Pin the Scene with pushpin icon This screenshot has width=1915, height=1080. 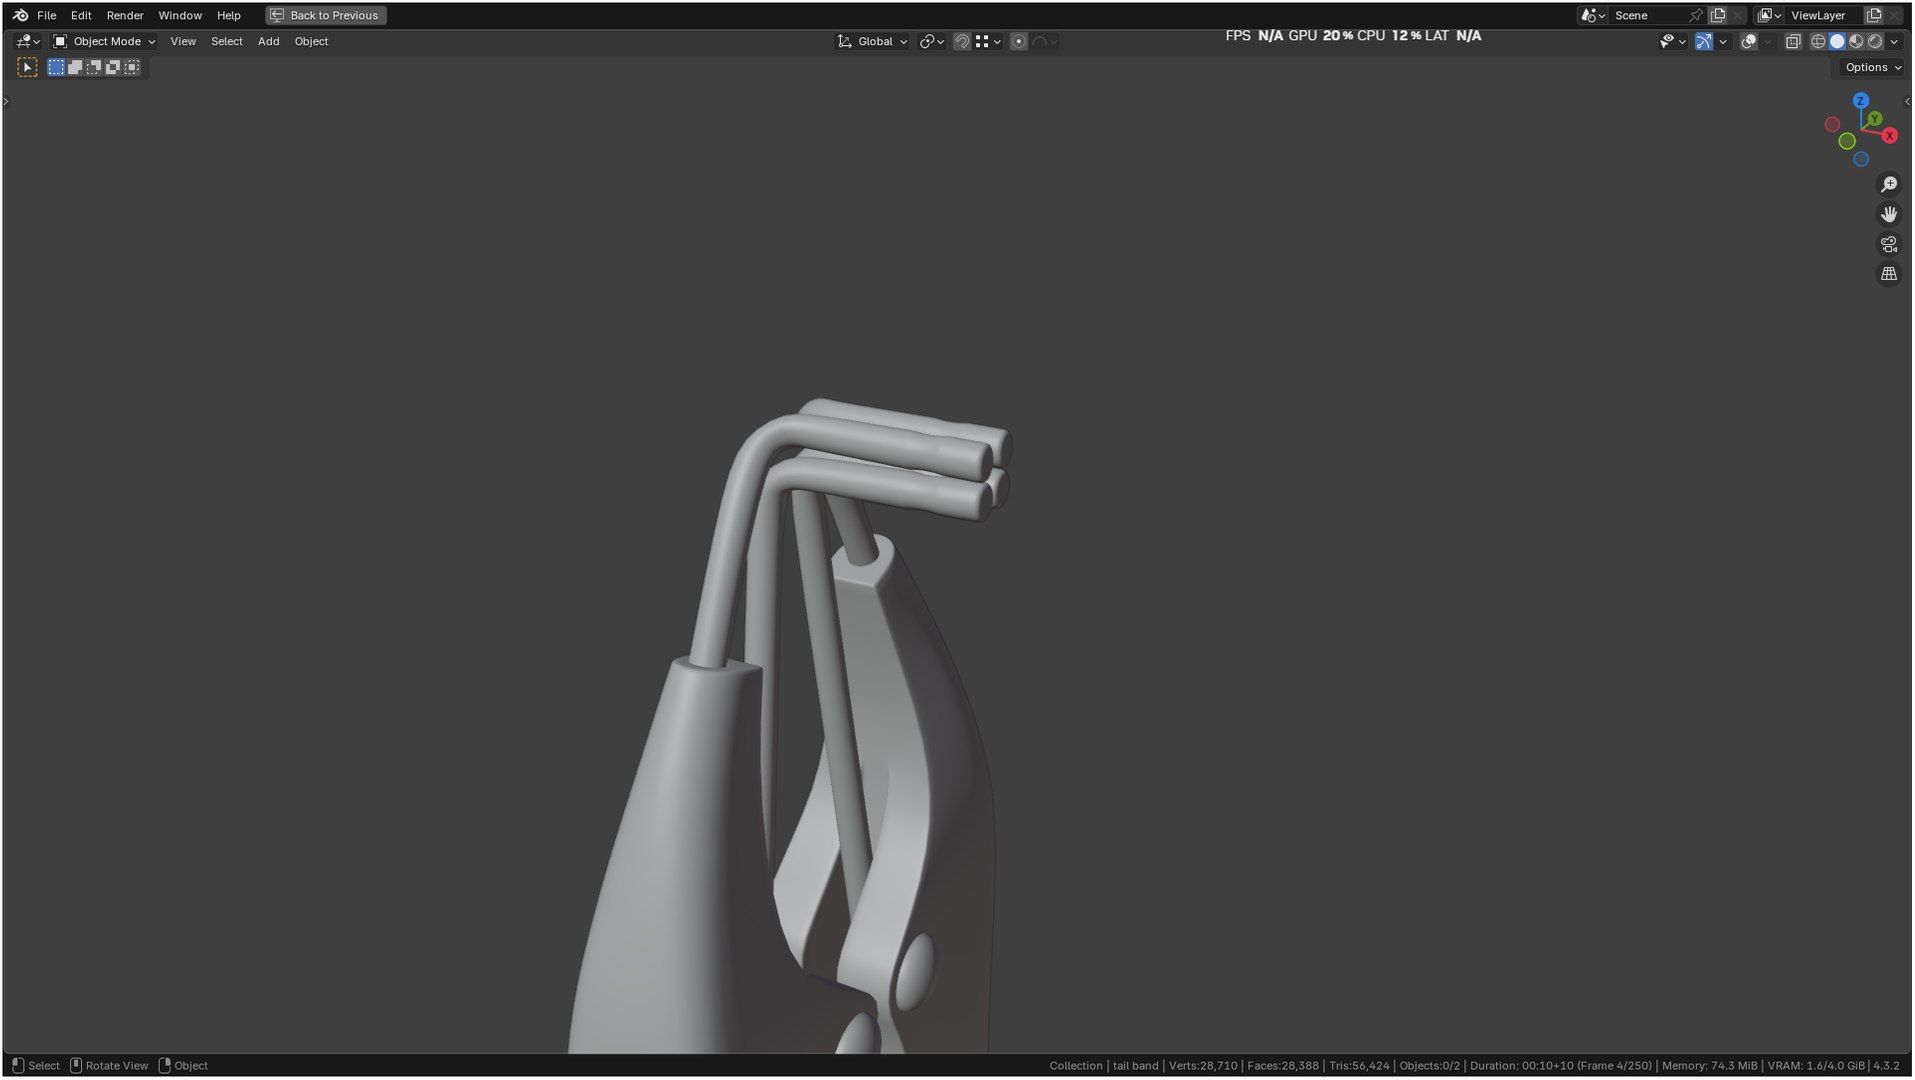tap(1695, 15)
